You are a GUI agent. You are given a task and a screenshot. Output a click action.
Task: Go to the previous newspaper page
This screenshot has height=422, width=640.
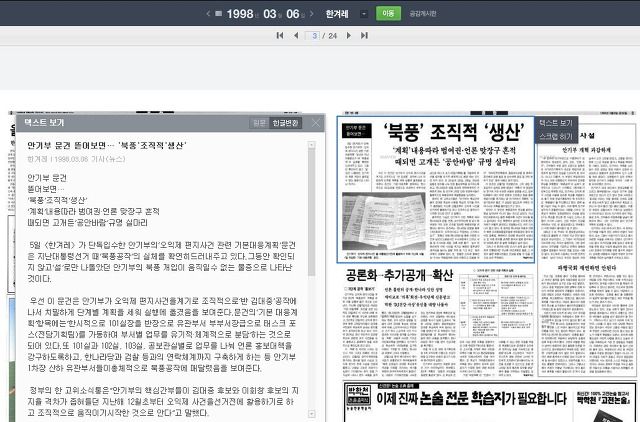(296, 36)
